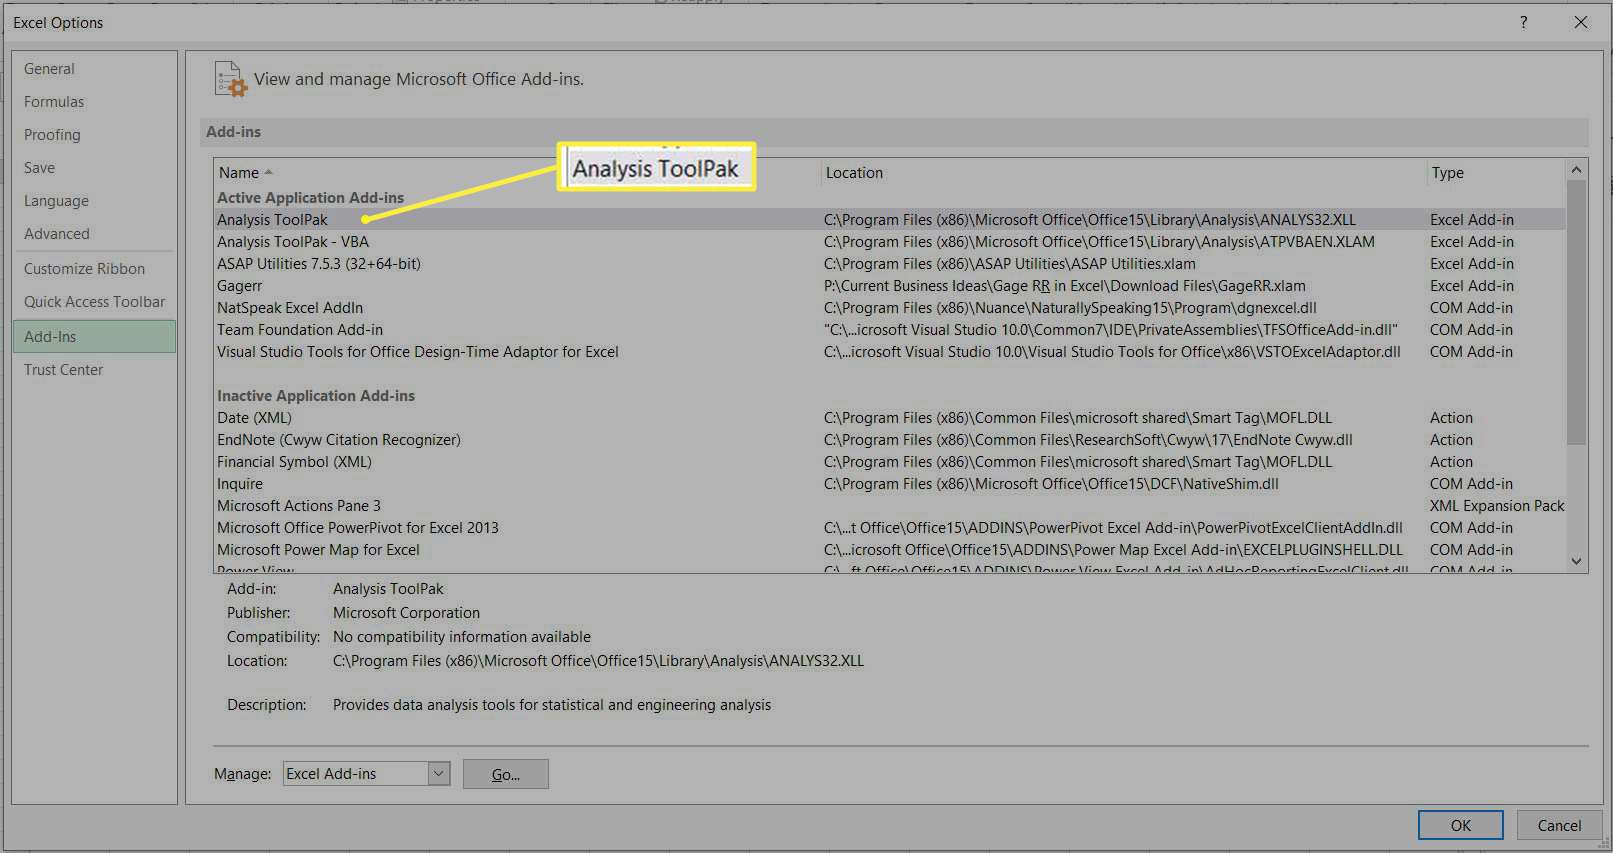Image resolution: width=1613 pixels, height=853 pixels.
Task: Click the add-ins list scrollbar thumb
Action: click(x=1577, y=312)
